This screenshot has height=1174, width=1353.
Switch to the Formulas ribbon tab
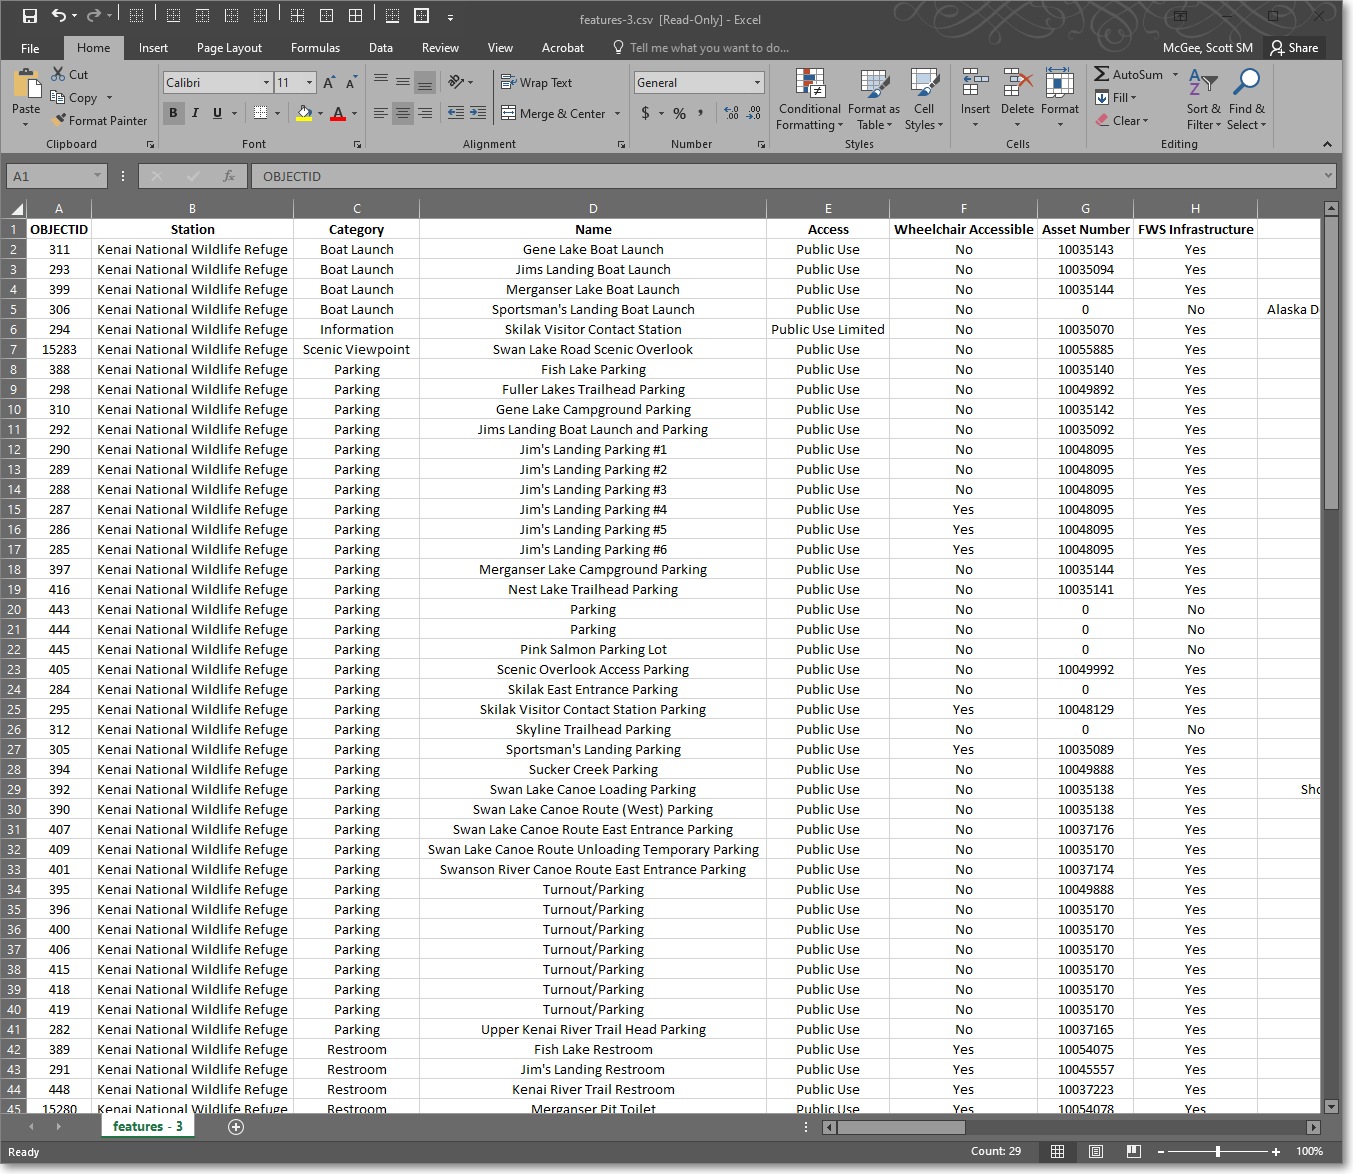pos(315,48)
